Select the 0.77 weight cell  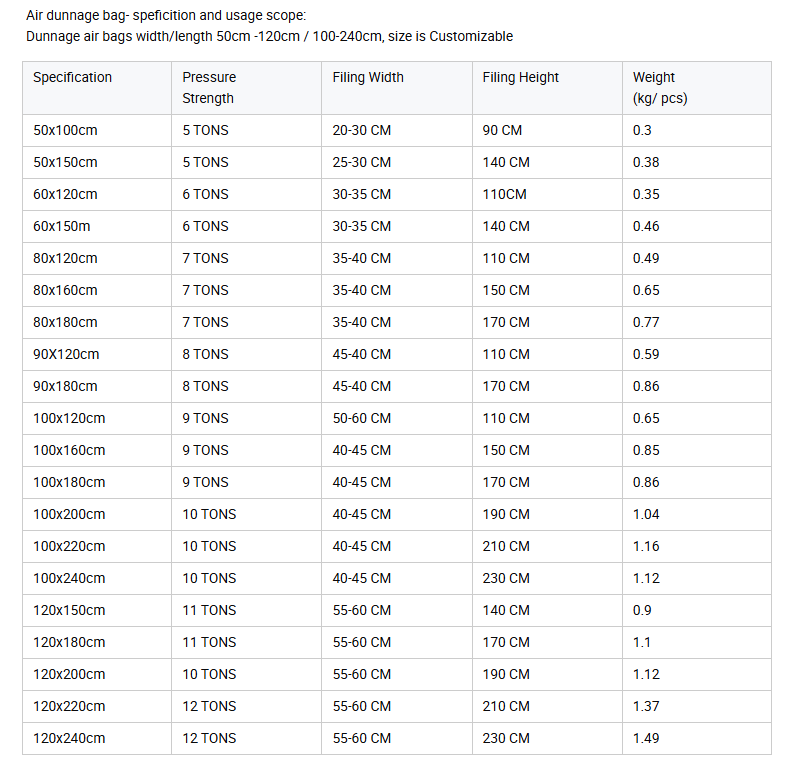tap(697, 323)
